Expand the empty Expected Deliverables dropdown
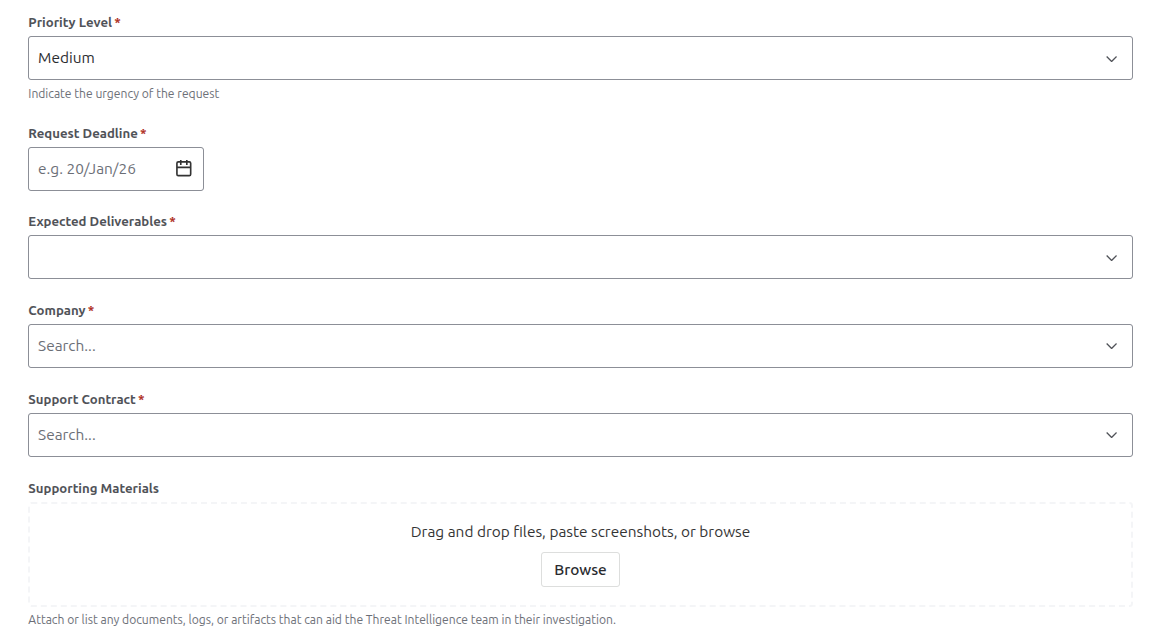 (560, 257)
